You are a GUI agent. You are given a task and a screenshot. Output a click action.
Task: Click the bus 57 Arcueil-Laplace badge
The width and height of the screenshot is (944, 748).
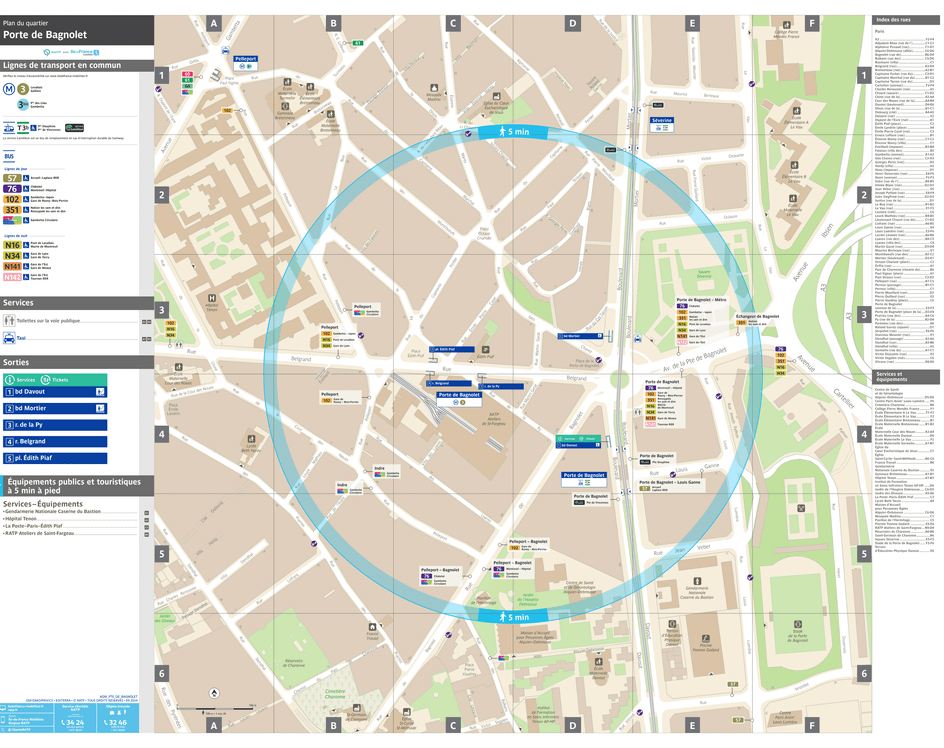click(x=11, y=178)
